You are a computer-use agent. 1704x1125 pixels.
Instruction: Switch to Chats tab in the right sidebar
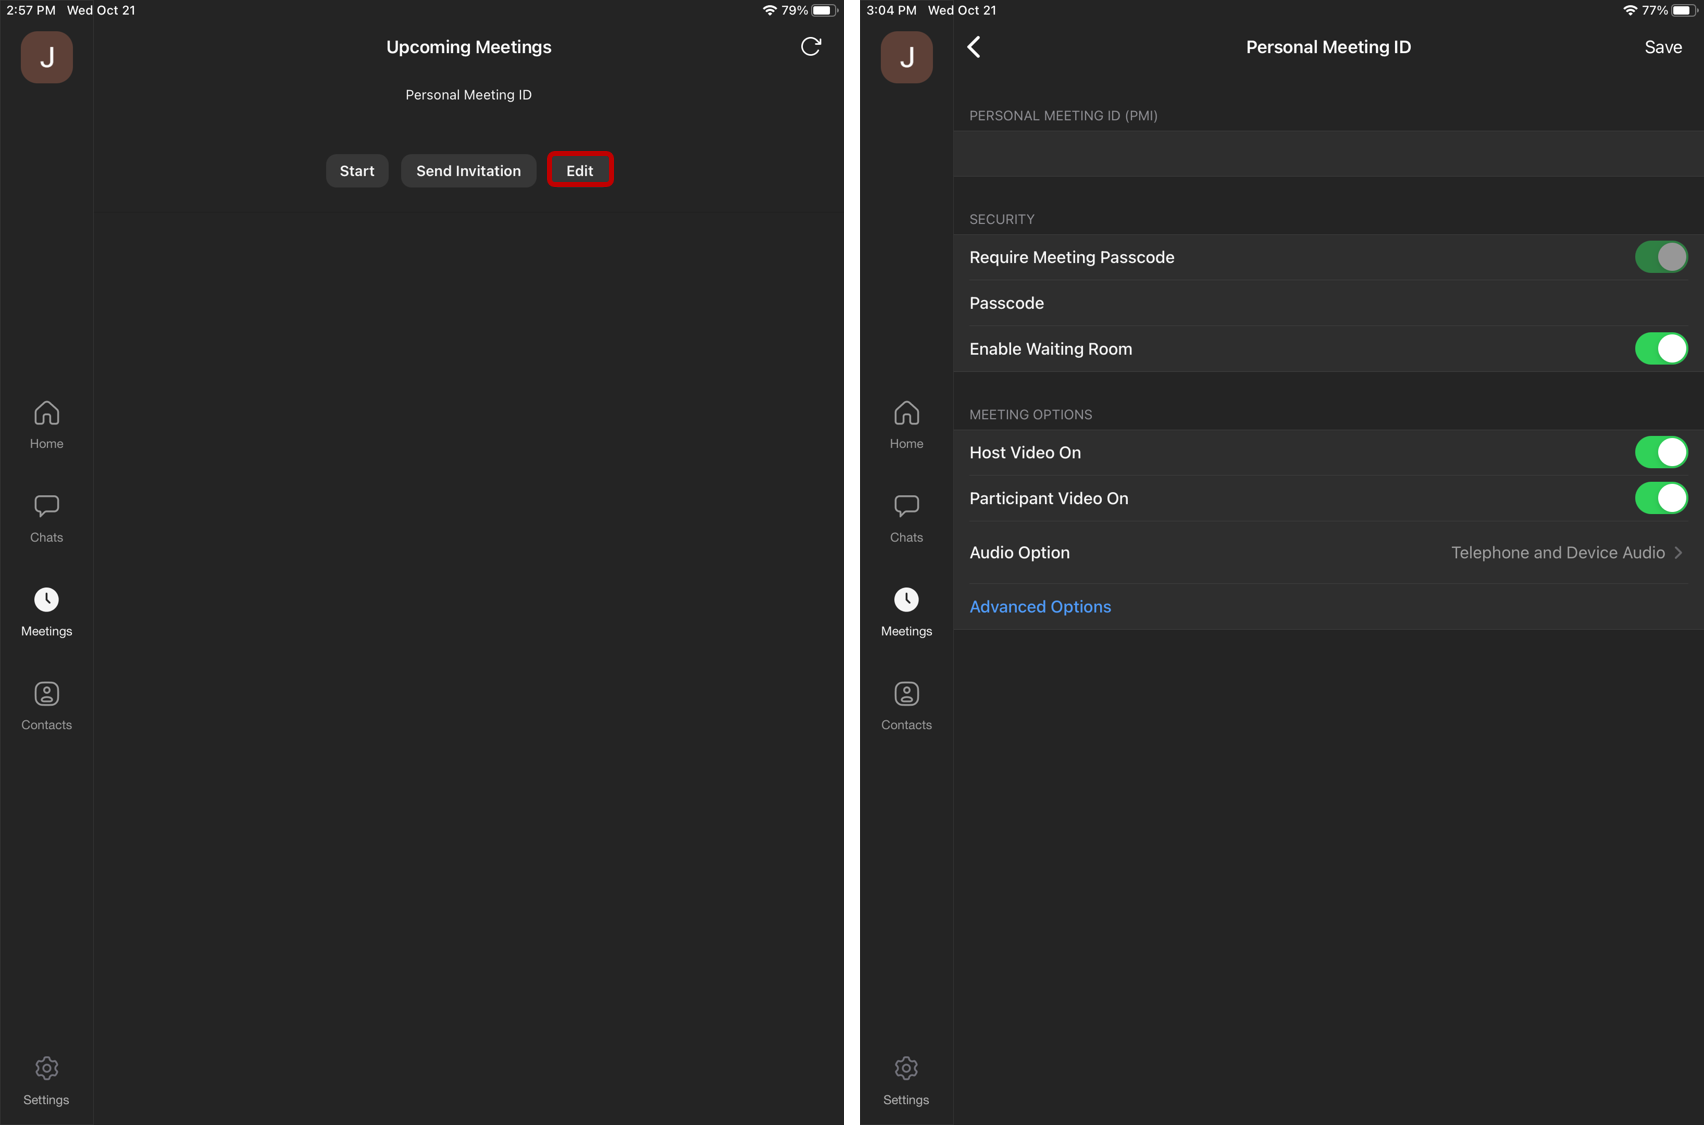coord(906,519)
